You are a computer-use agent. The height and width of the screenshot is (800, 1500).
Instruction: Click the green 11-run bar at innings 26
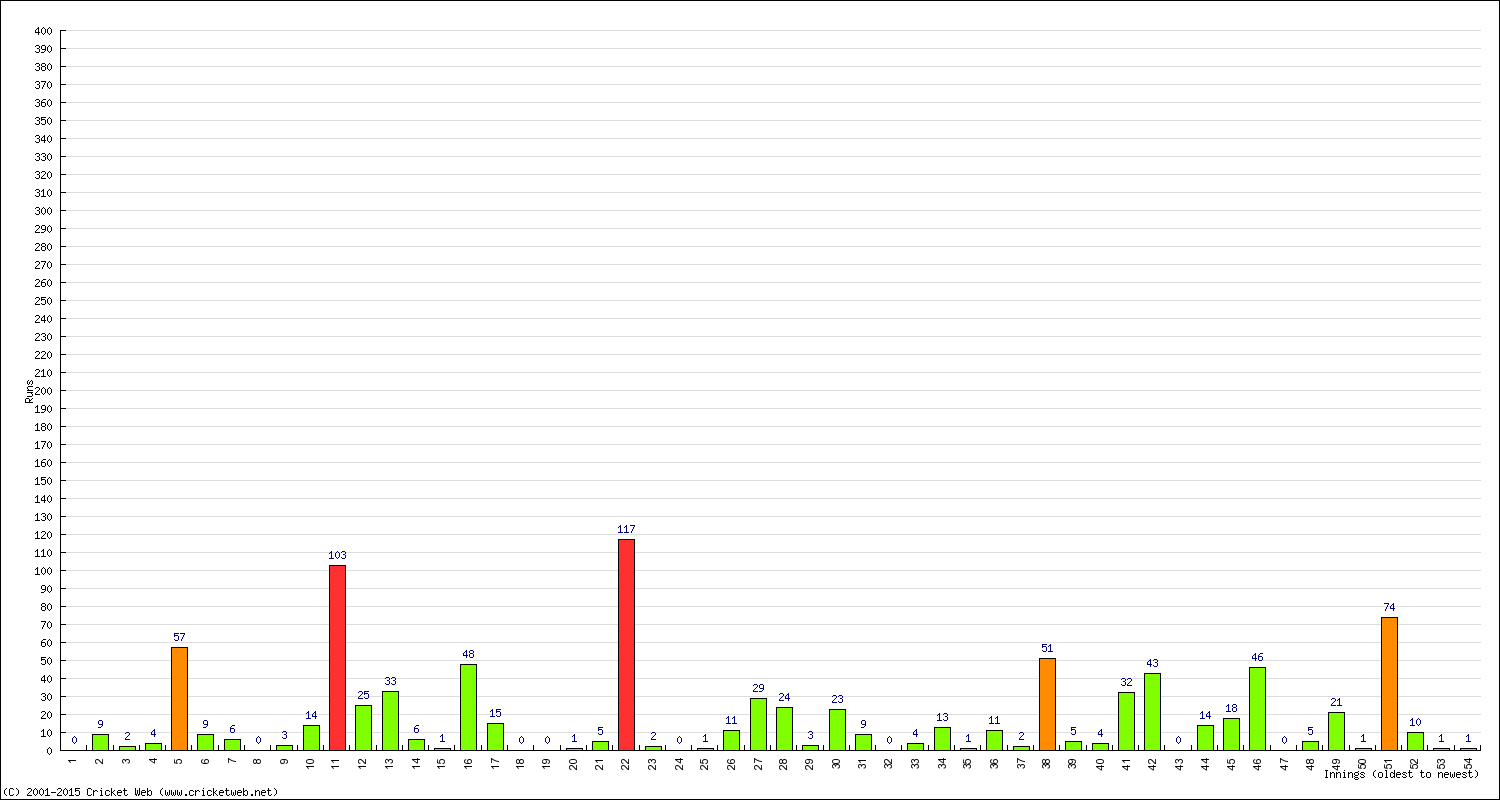click(731, 740)
